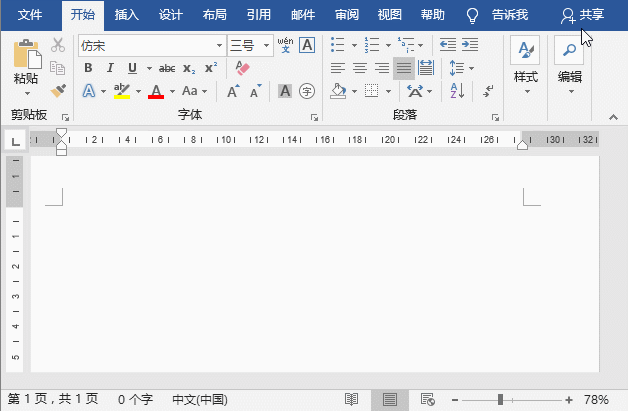Image resolution: width=628 pixels, height=411 pixels.
Task: Apply character shading icon
Action: click(x=285, y=91)
